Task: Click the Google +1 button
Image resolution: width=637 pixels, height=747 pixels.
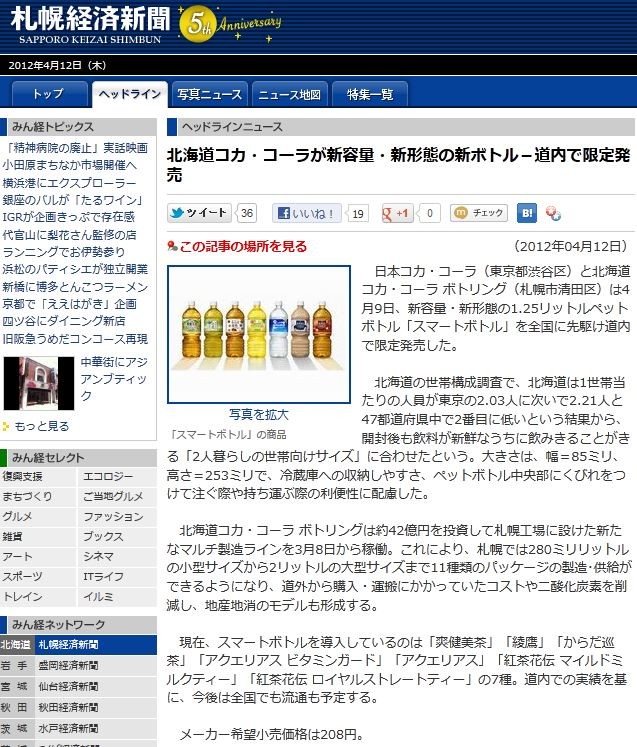Action: [x=397, y=213]
